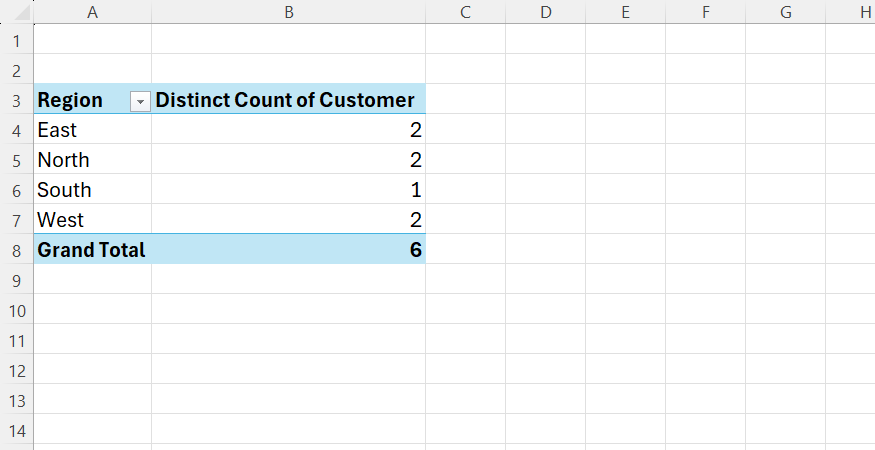Select column C header
875x450 pixels.
465,12
